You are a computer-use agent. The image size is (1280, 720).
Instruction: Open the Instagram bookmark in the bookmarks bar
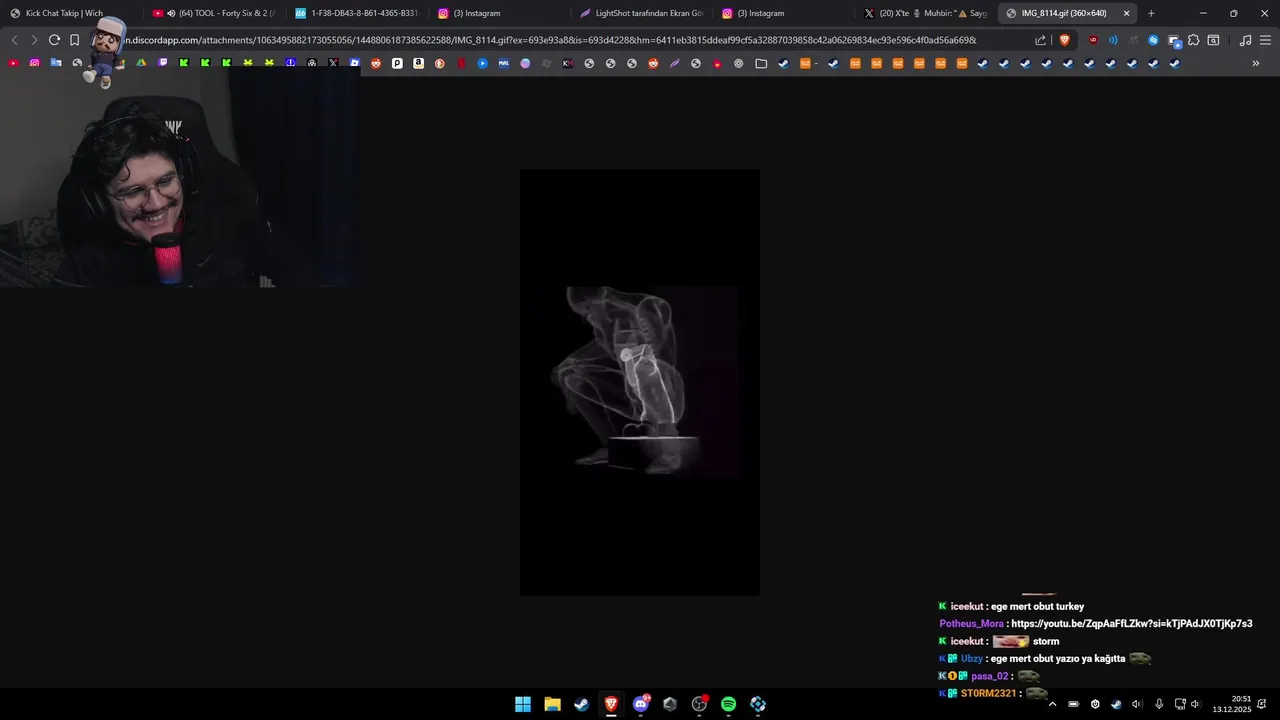(35, 63)
